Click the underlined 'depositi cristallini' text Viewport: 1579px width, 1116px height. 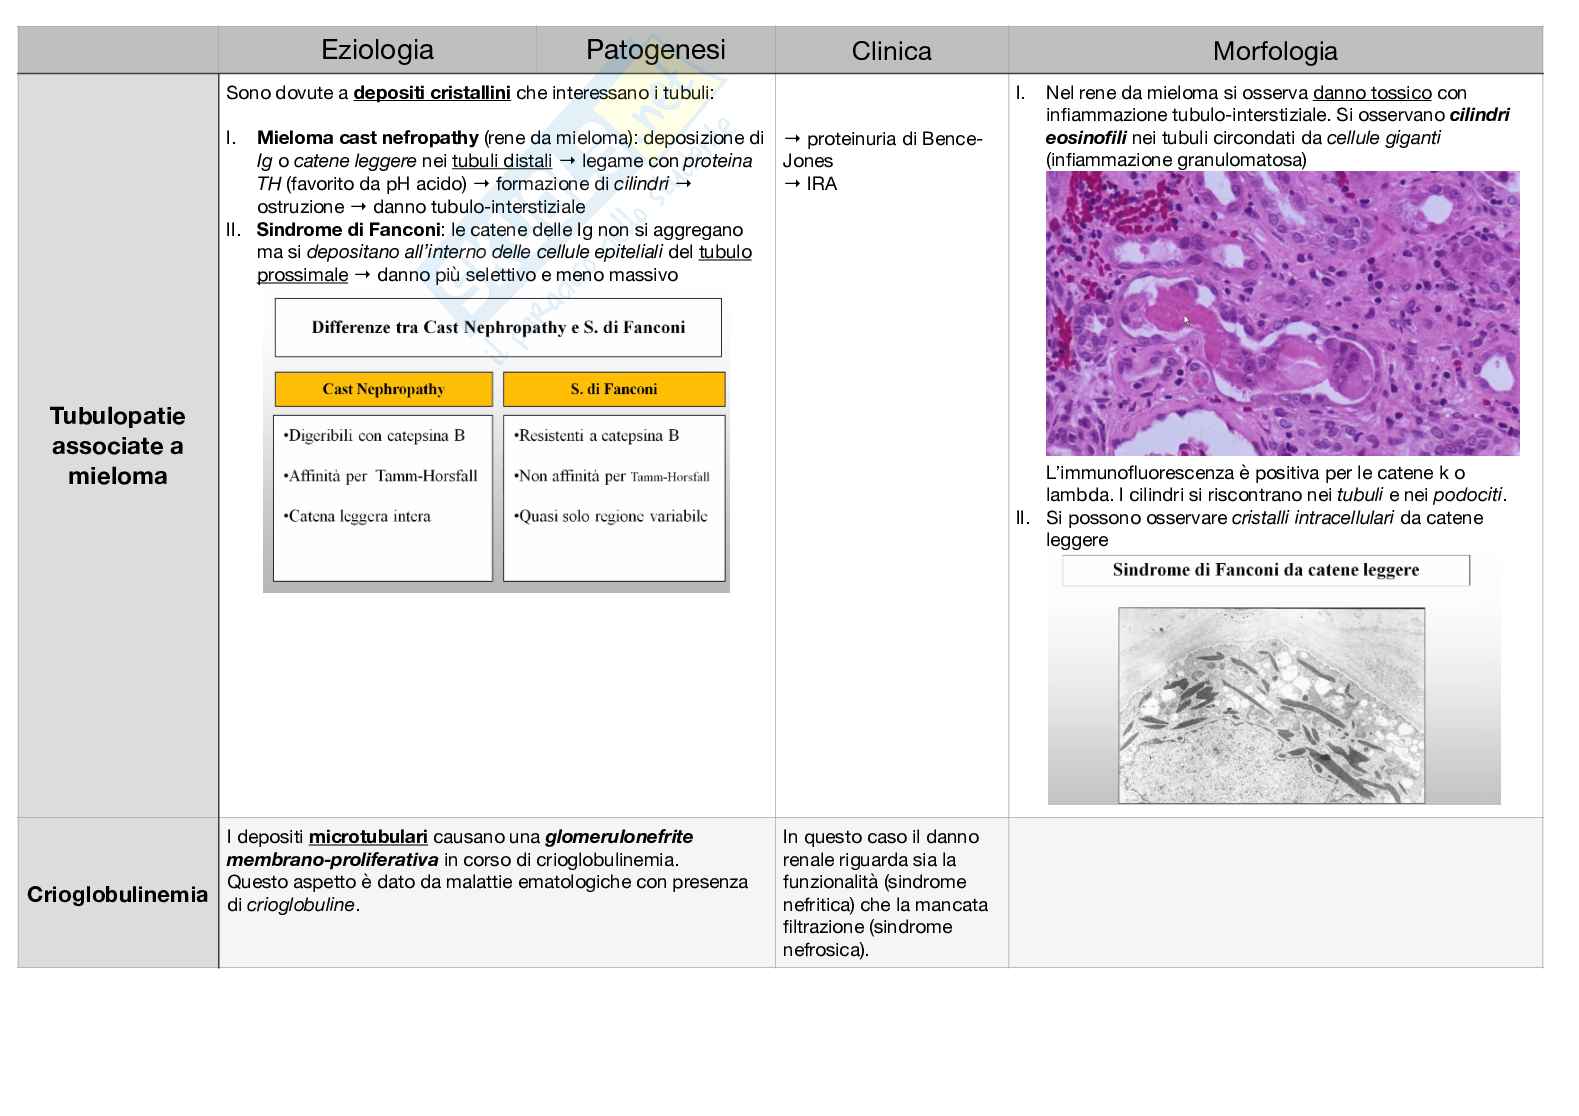tap(432, 93)
